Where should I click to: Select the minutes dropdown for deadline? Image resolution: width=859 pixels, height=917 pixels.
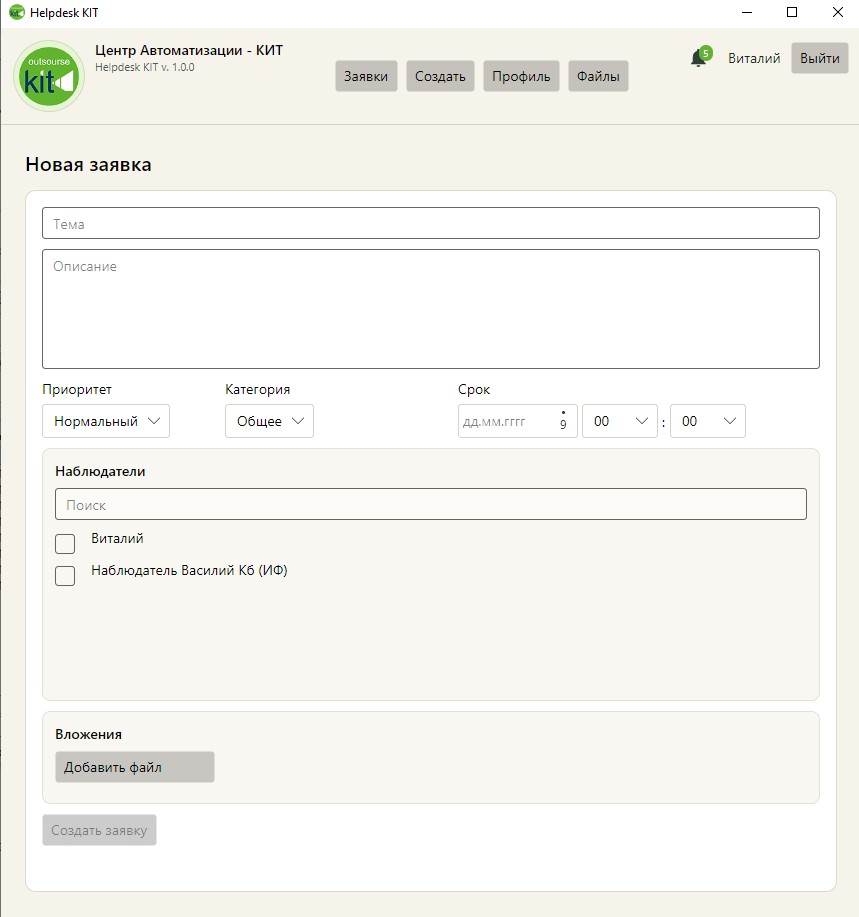(708, 421)
